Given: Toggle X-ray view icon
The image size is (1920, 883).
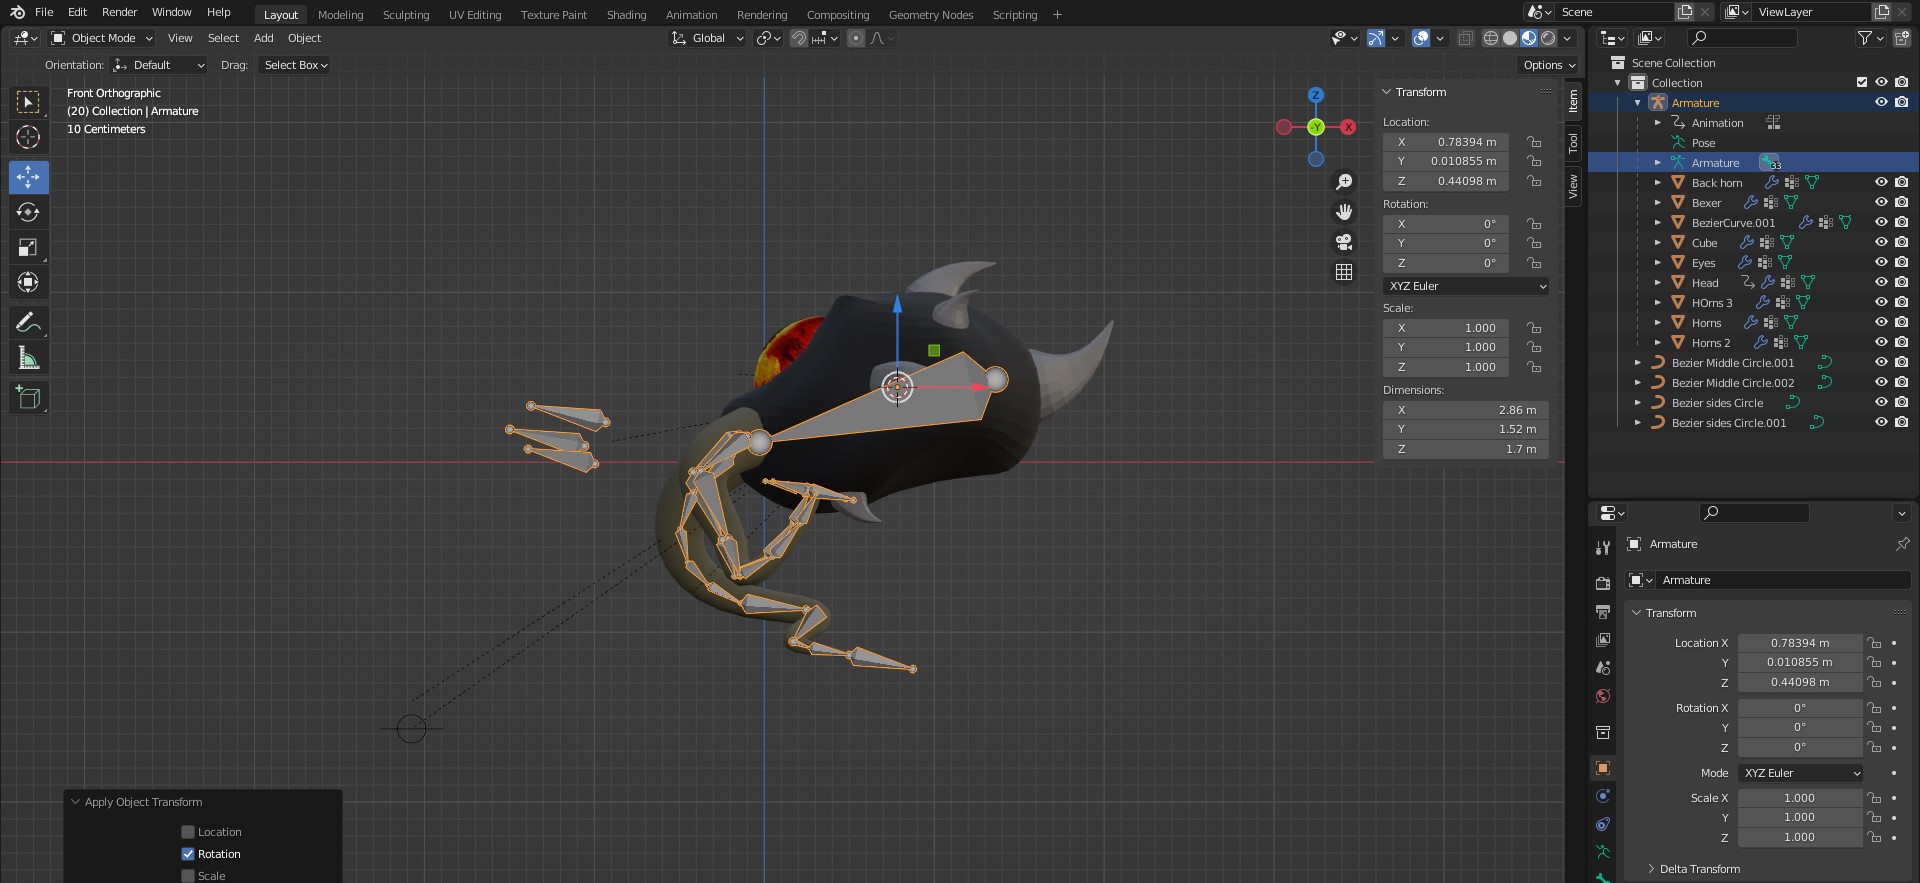Looking at the screenshot, I should pyautogui.click(x=1465, y=38).
